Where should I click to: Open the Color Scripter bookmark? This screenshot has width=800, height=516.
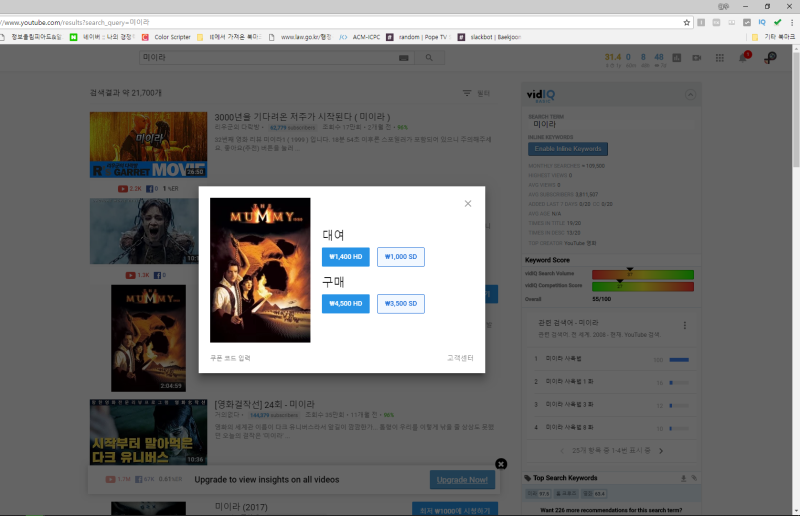pos(166,37)
